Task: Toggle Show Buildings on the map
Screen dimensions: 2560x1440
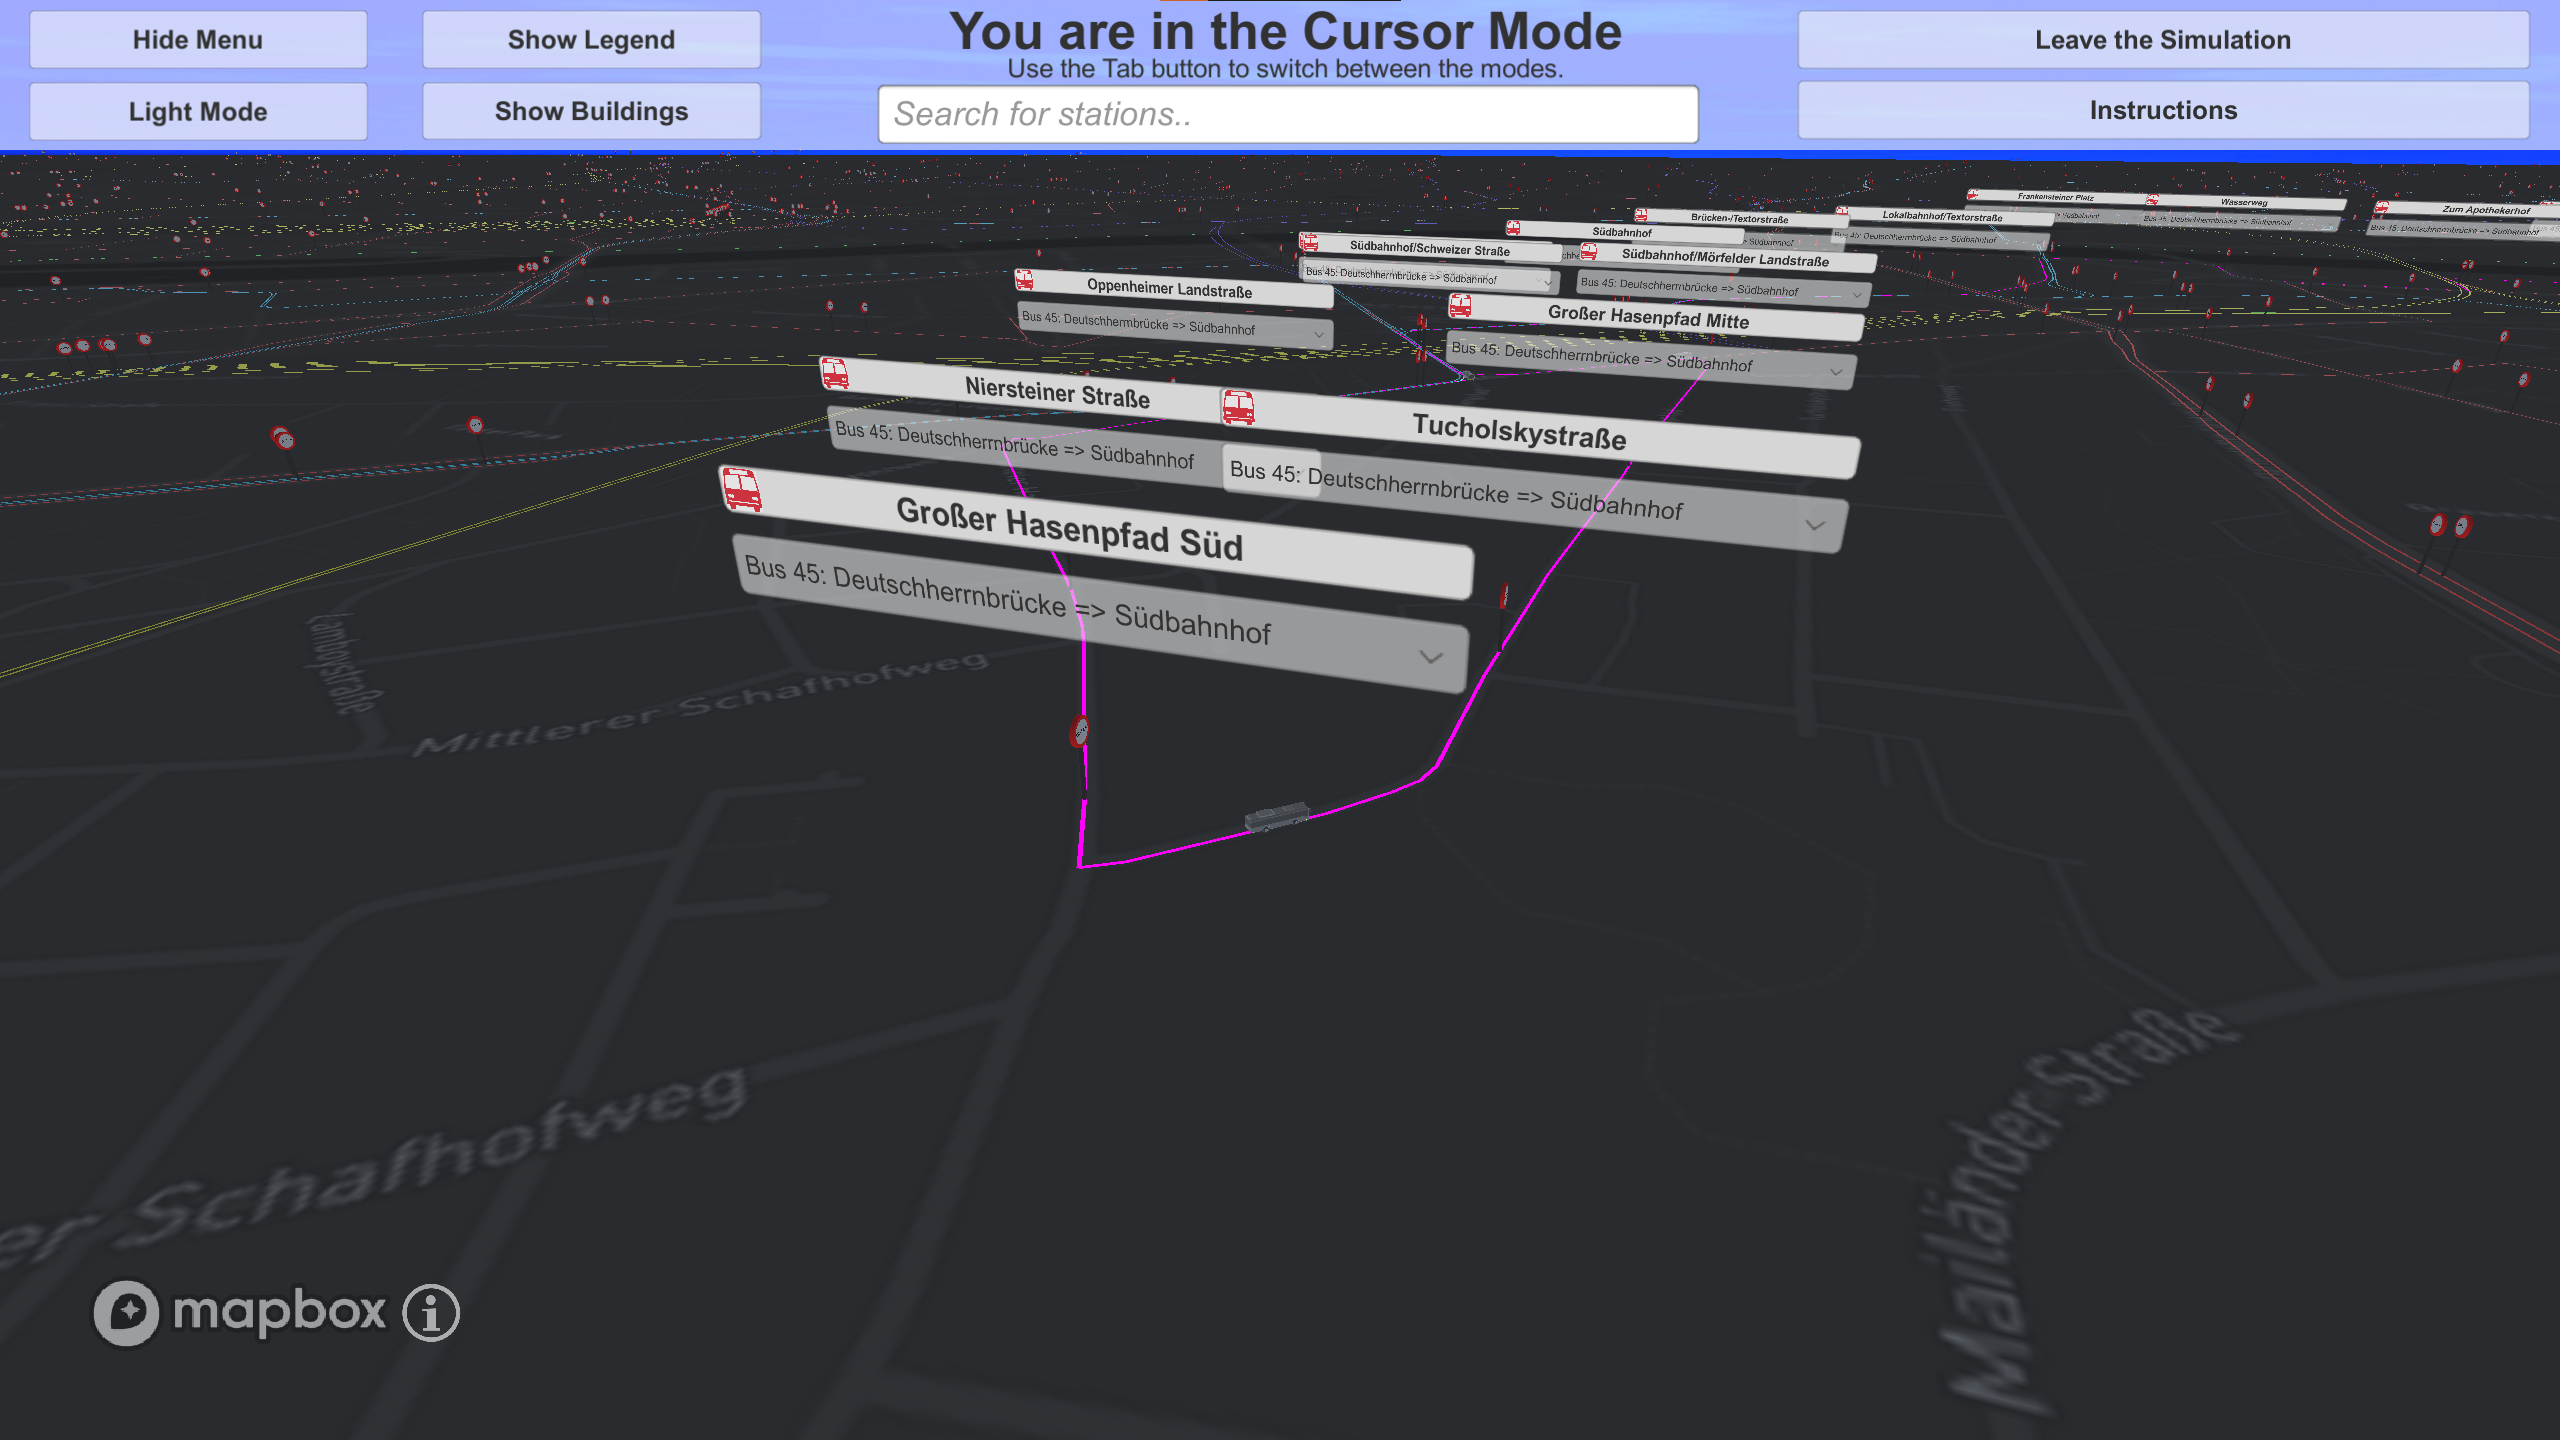Action: point(591,111)
